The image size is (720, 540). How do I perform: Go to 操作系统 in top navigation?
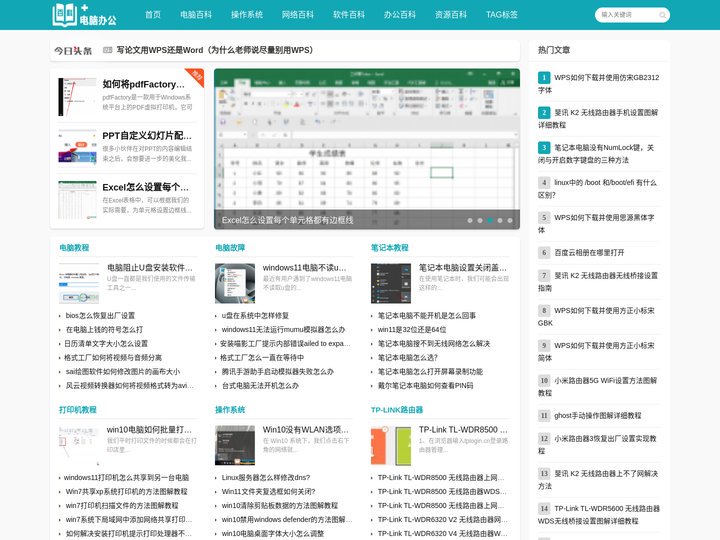tap(247, 15)
